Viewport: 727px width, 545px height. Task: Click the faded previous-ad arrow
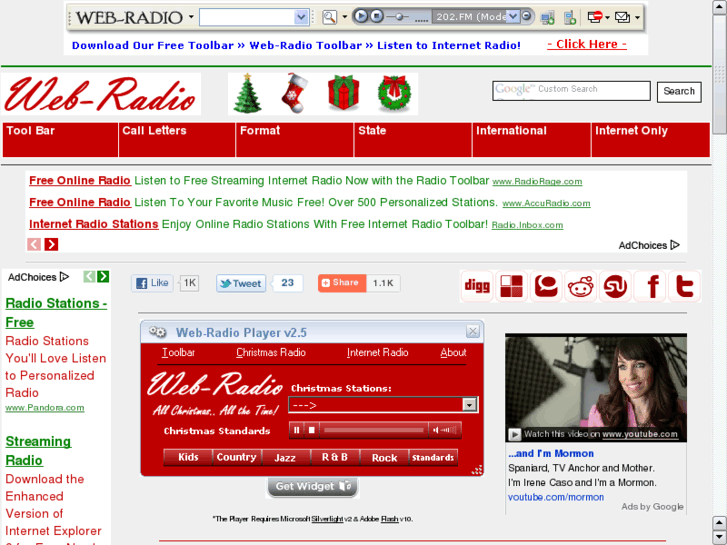point(34,244)
